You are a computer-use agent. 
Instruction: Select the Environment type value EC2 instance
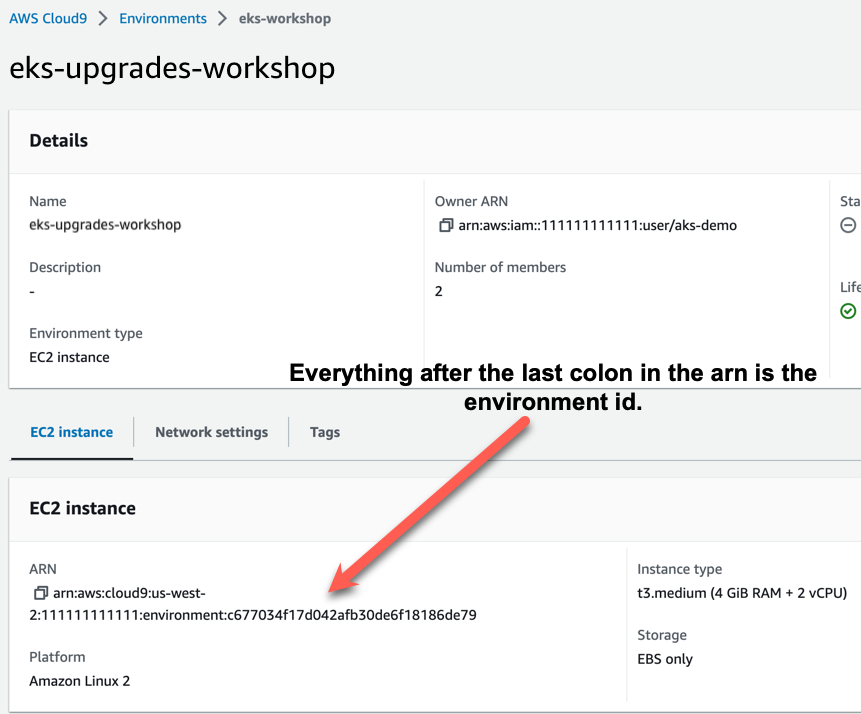69,357
